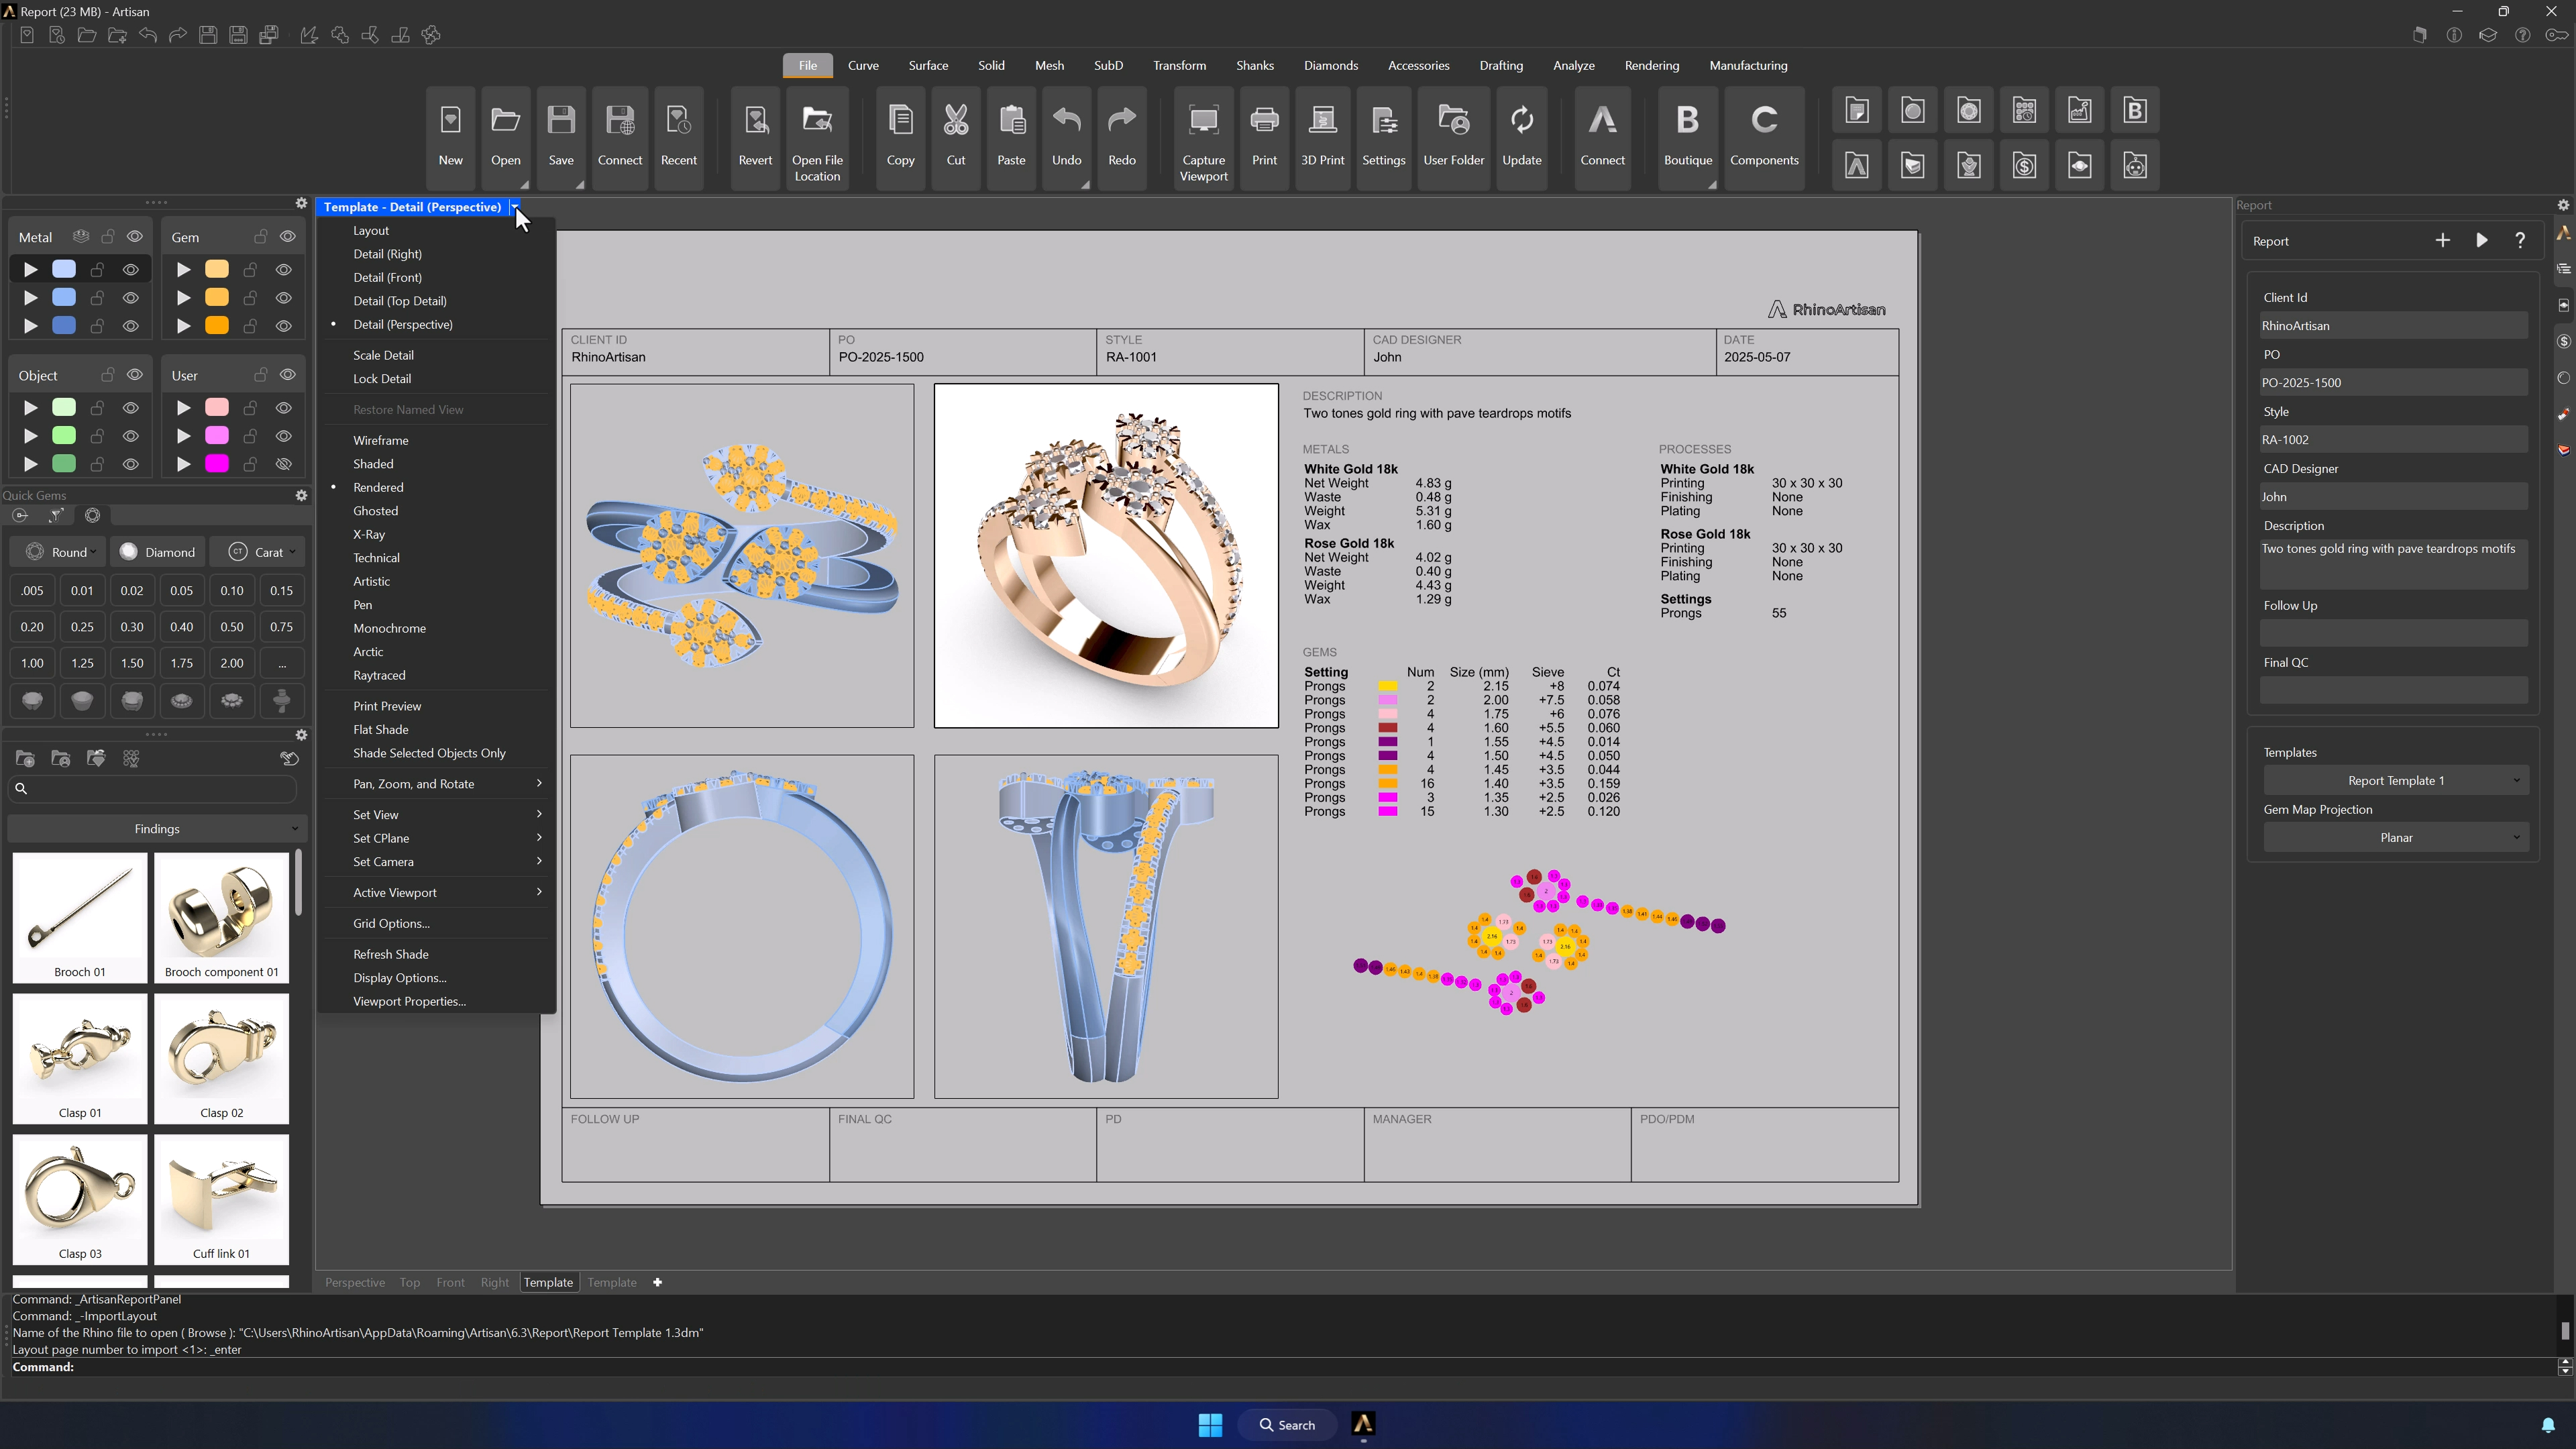Switch to the Diamonds ribbon tab
2576x1449 pixels.
pyautogui.click(x=1330, y=66)
